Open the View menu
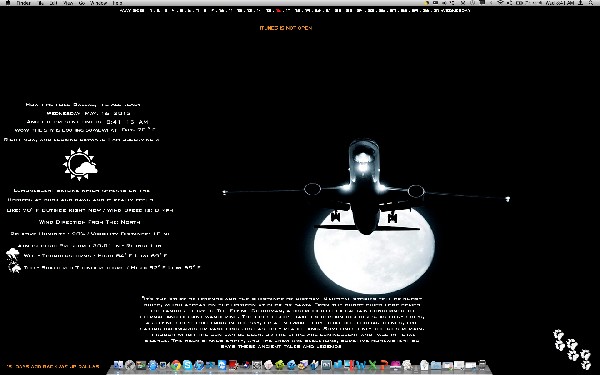Viewport: 600px width, 375px height. (x=68, y=2)
